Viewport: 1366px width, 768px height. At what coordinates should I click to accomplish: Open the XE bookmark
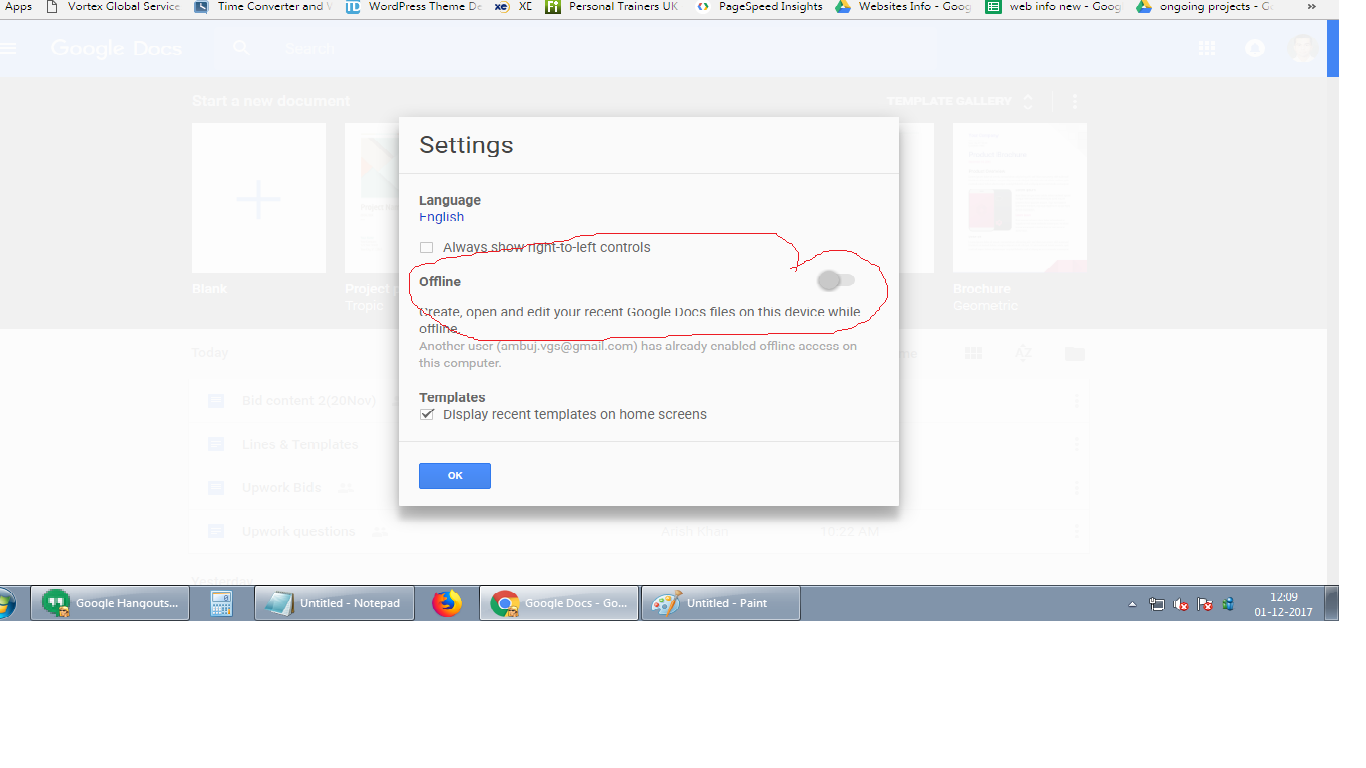click(513, 6)
